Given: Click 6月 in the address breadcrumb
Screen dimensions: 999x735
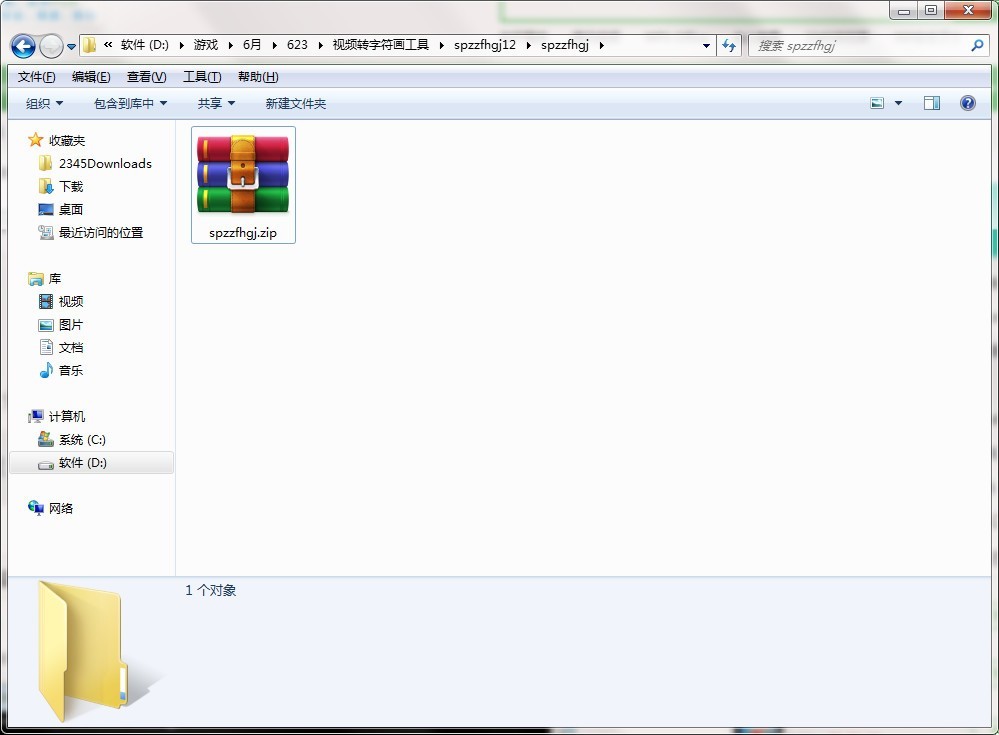Looking at the screenshot, I should tap(252, 45).
